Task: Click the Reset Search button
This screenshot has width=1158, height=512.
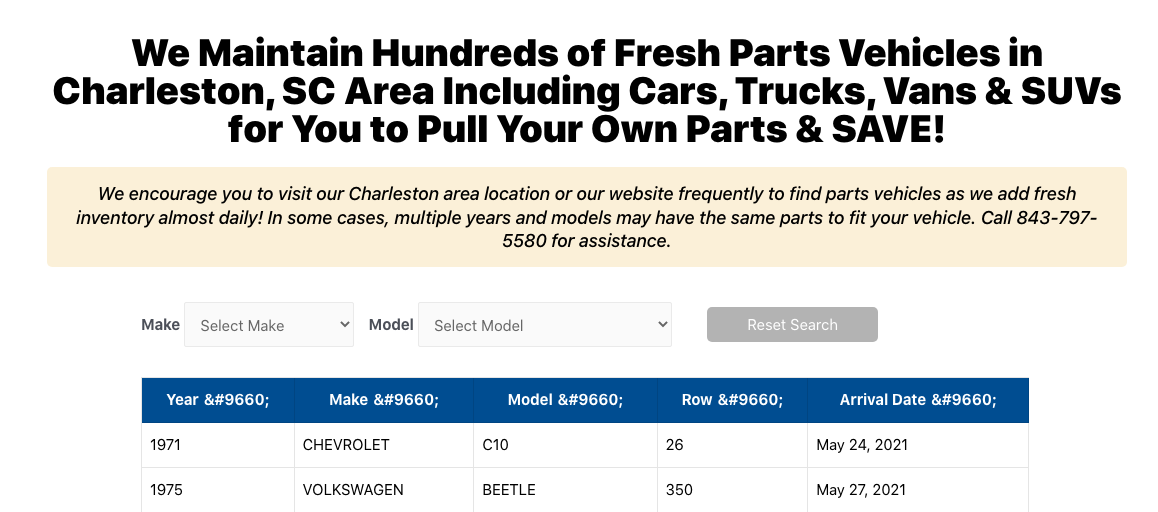Action: point(792,324)
